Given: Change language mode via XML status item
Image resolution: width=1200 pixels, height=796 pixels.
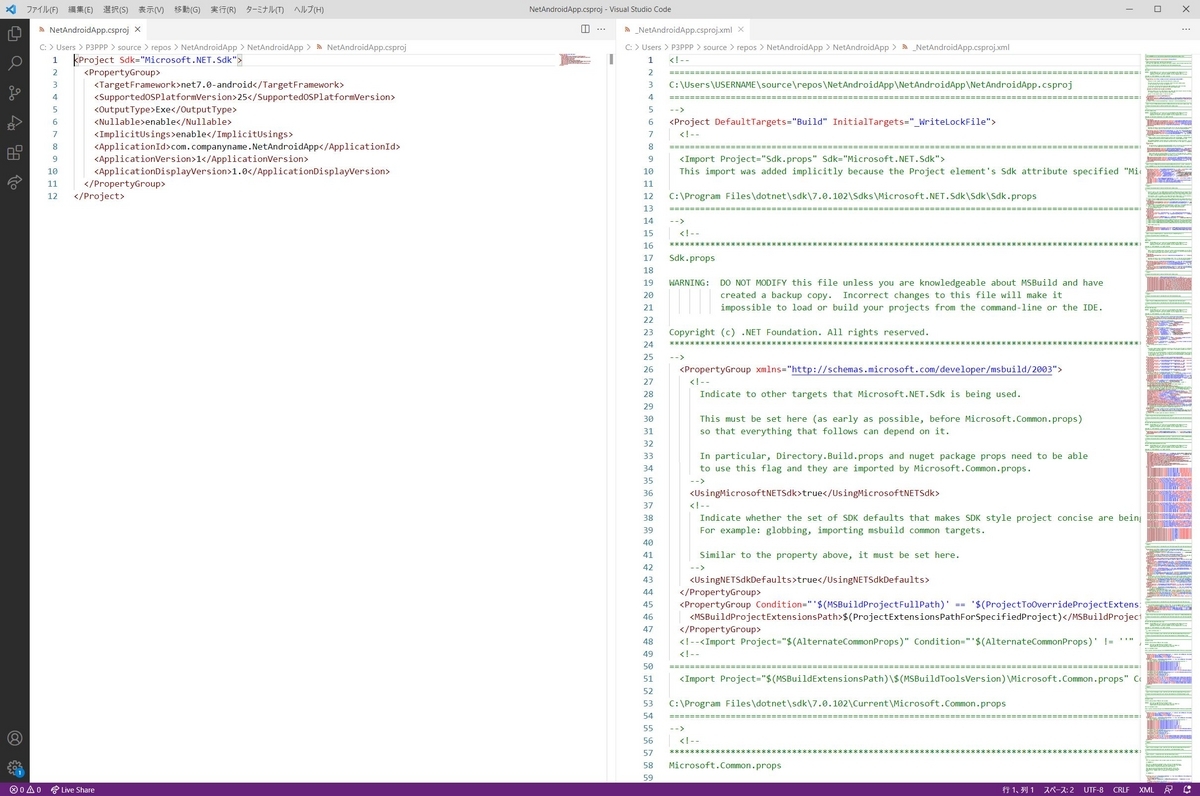Looking at the screenshot, I should point(1146,789).
